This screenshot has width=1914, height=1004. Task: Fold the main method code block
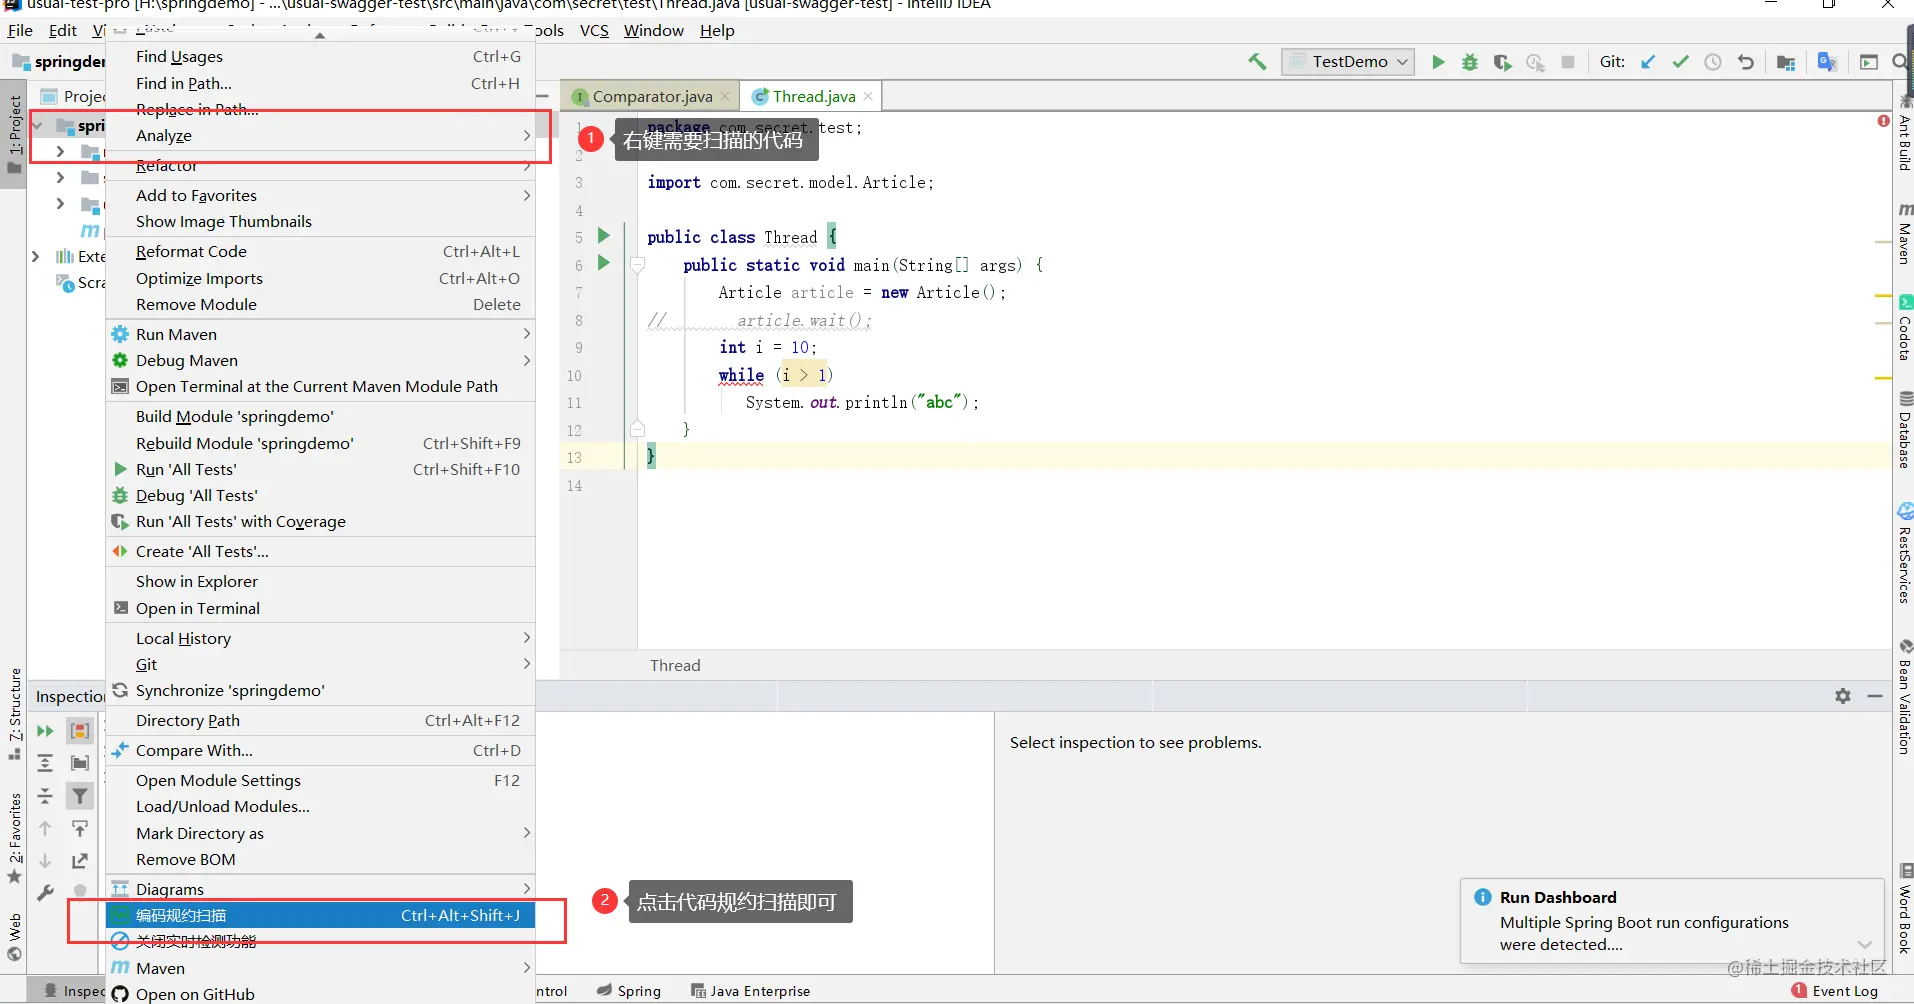[637, 265]
